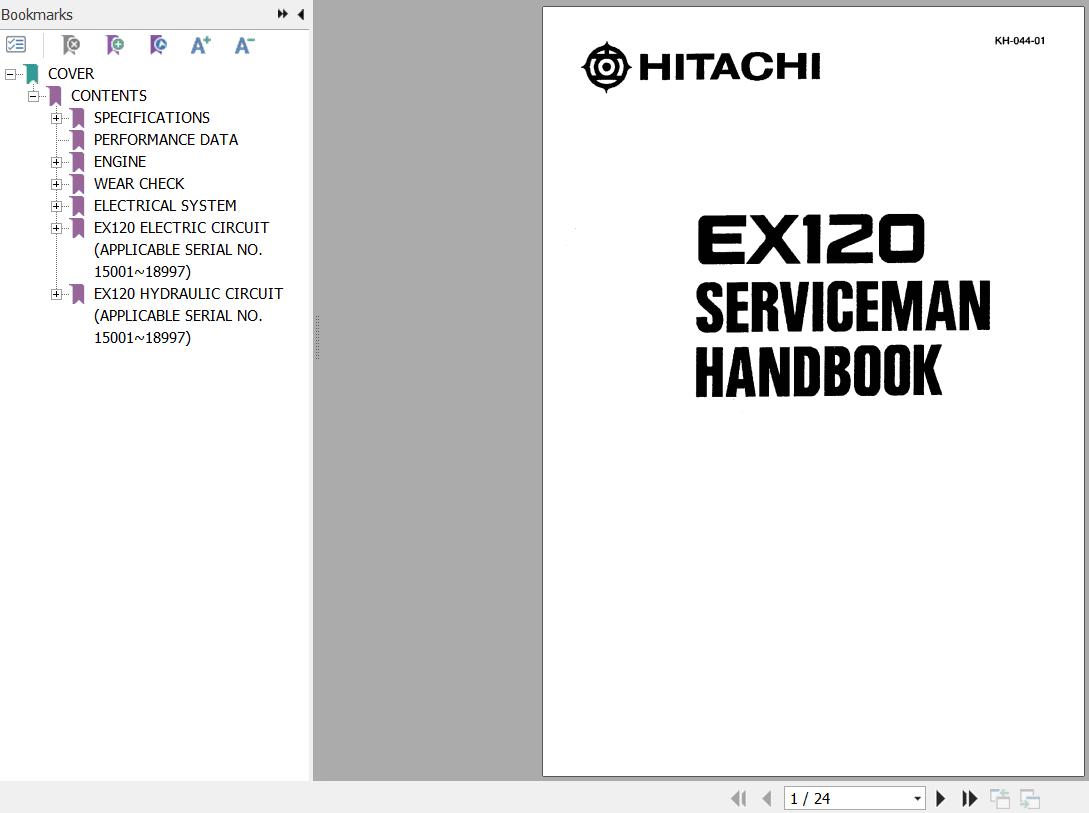Select the WEAR CHECK bookmark

[139, 184]
